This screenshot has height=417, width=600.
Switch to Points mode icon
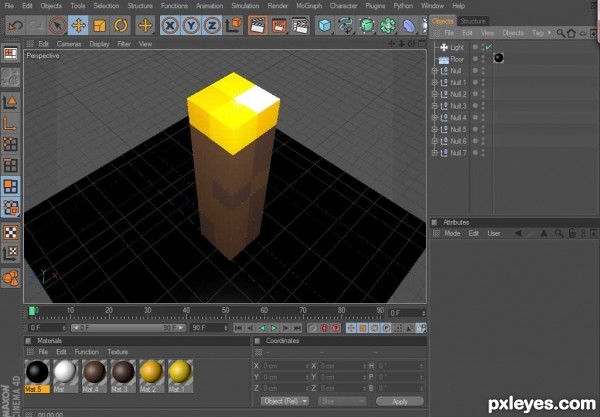click(11, 144)
